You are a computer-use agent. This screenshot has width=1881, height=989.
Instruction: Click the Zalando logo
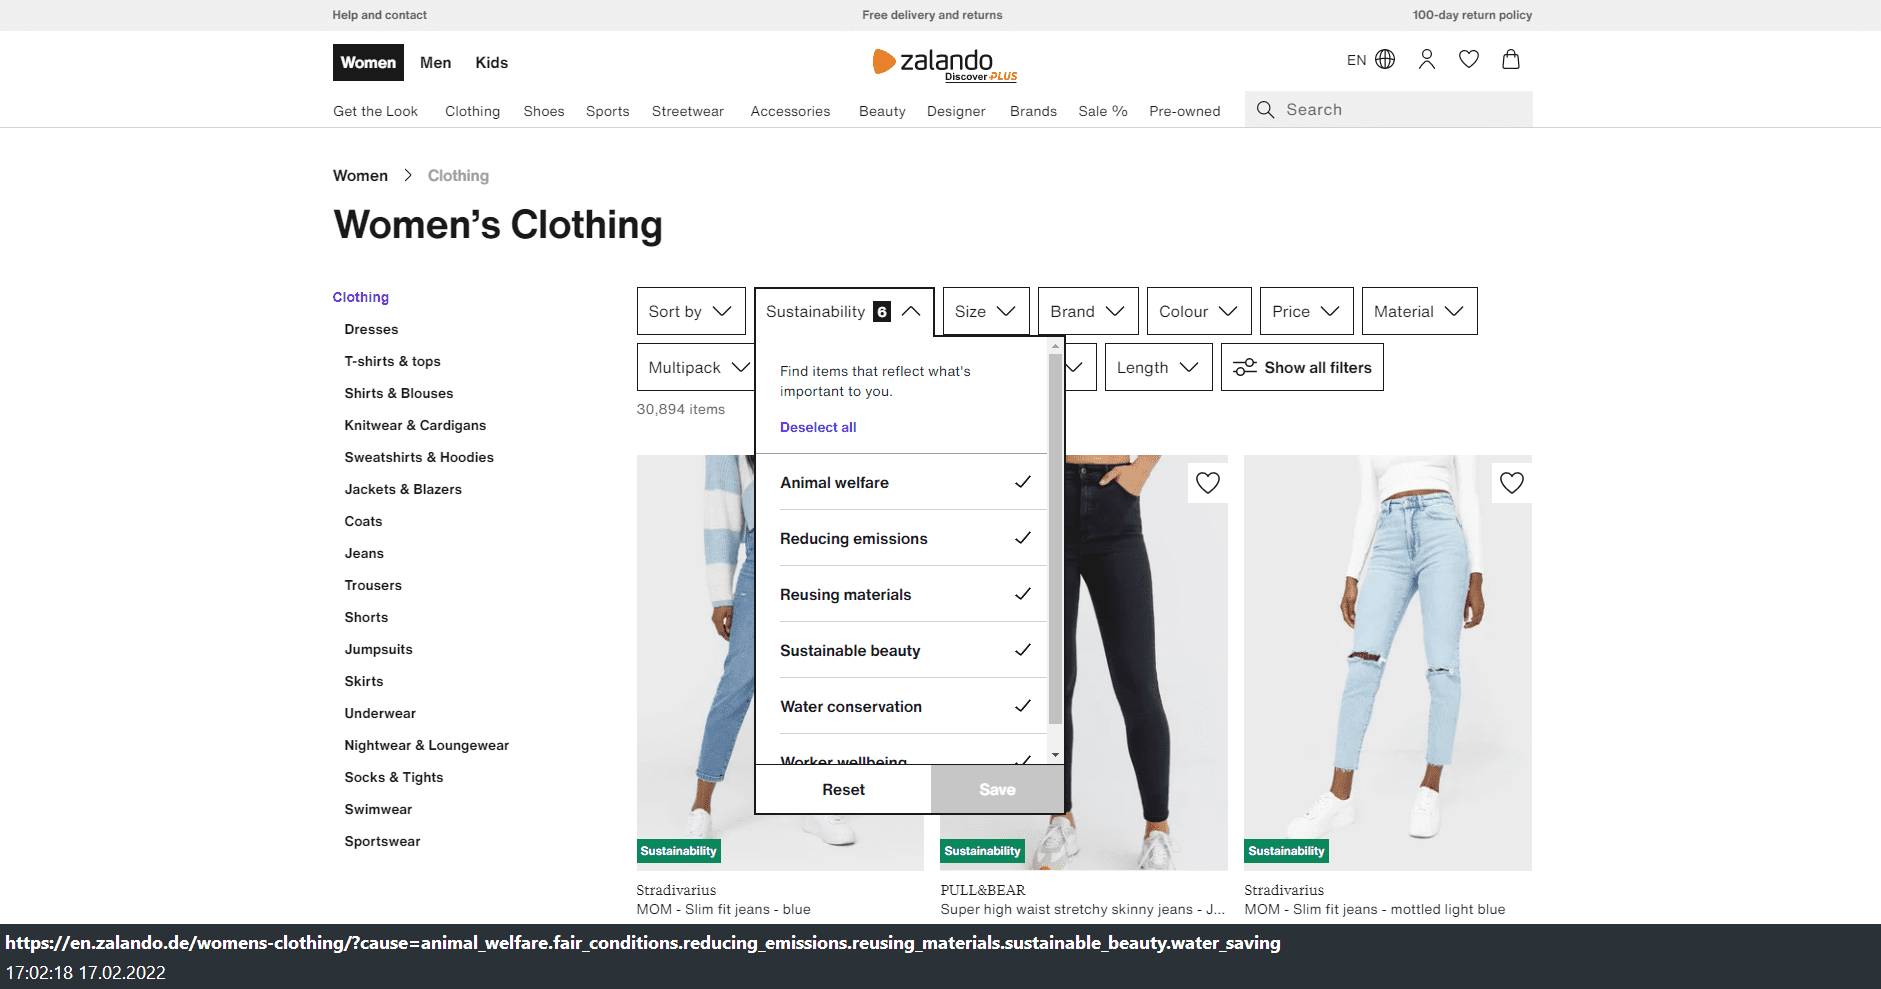[945, 63]
